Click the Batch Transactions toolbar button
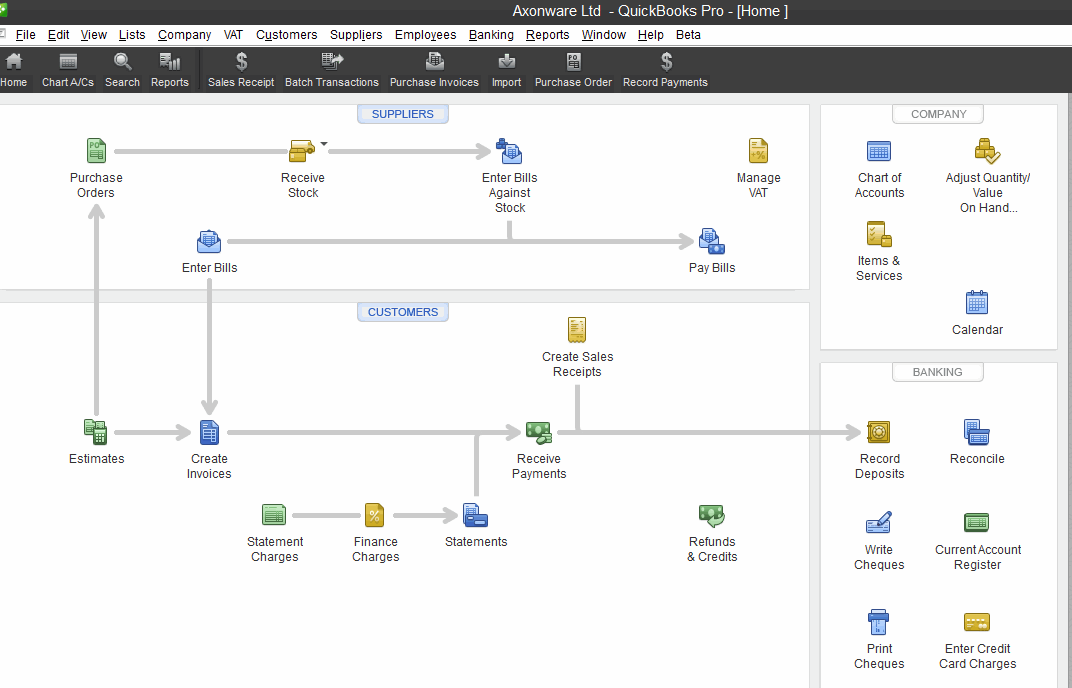The width and height of the screenshot is (1072, 688). [332, 70]
